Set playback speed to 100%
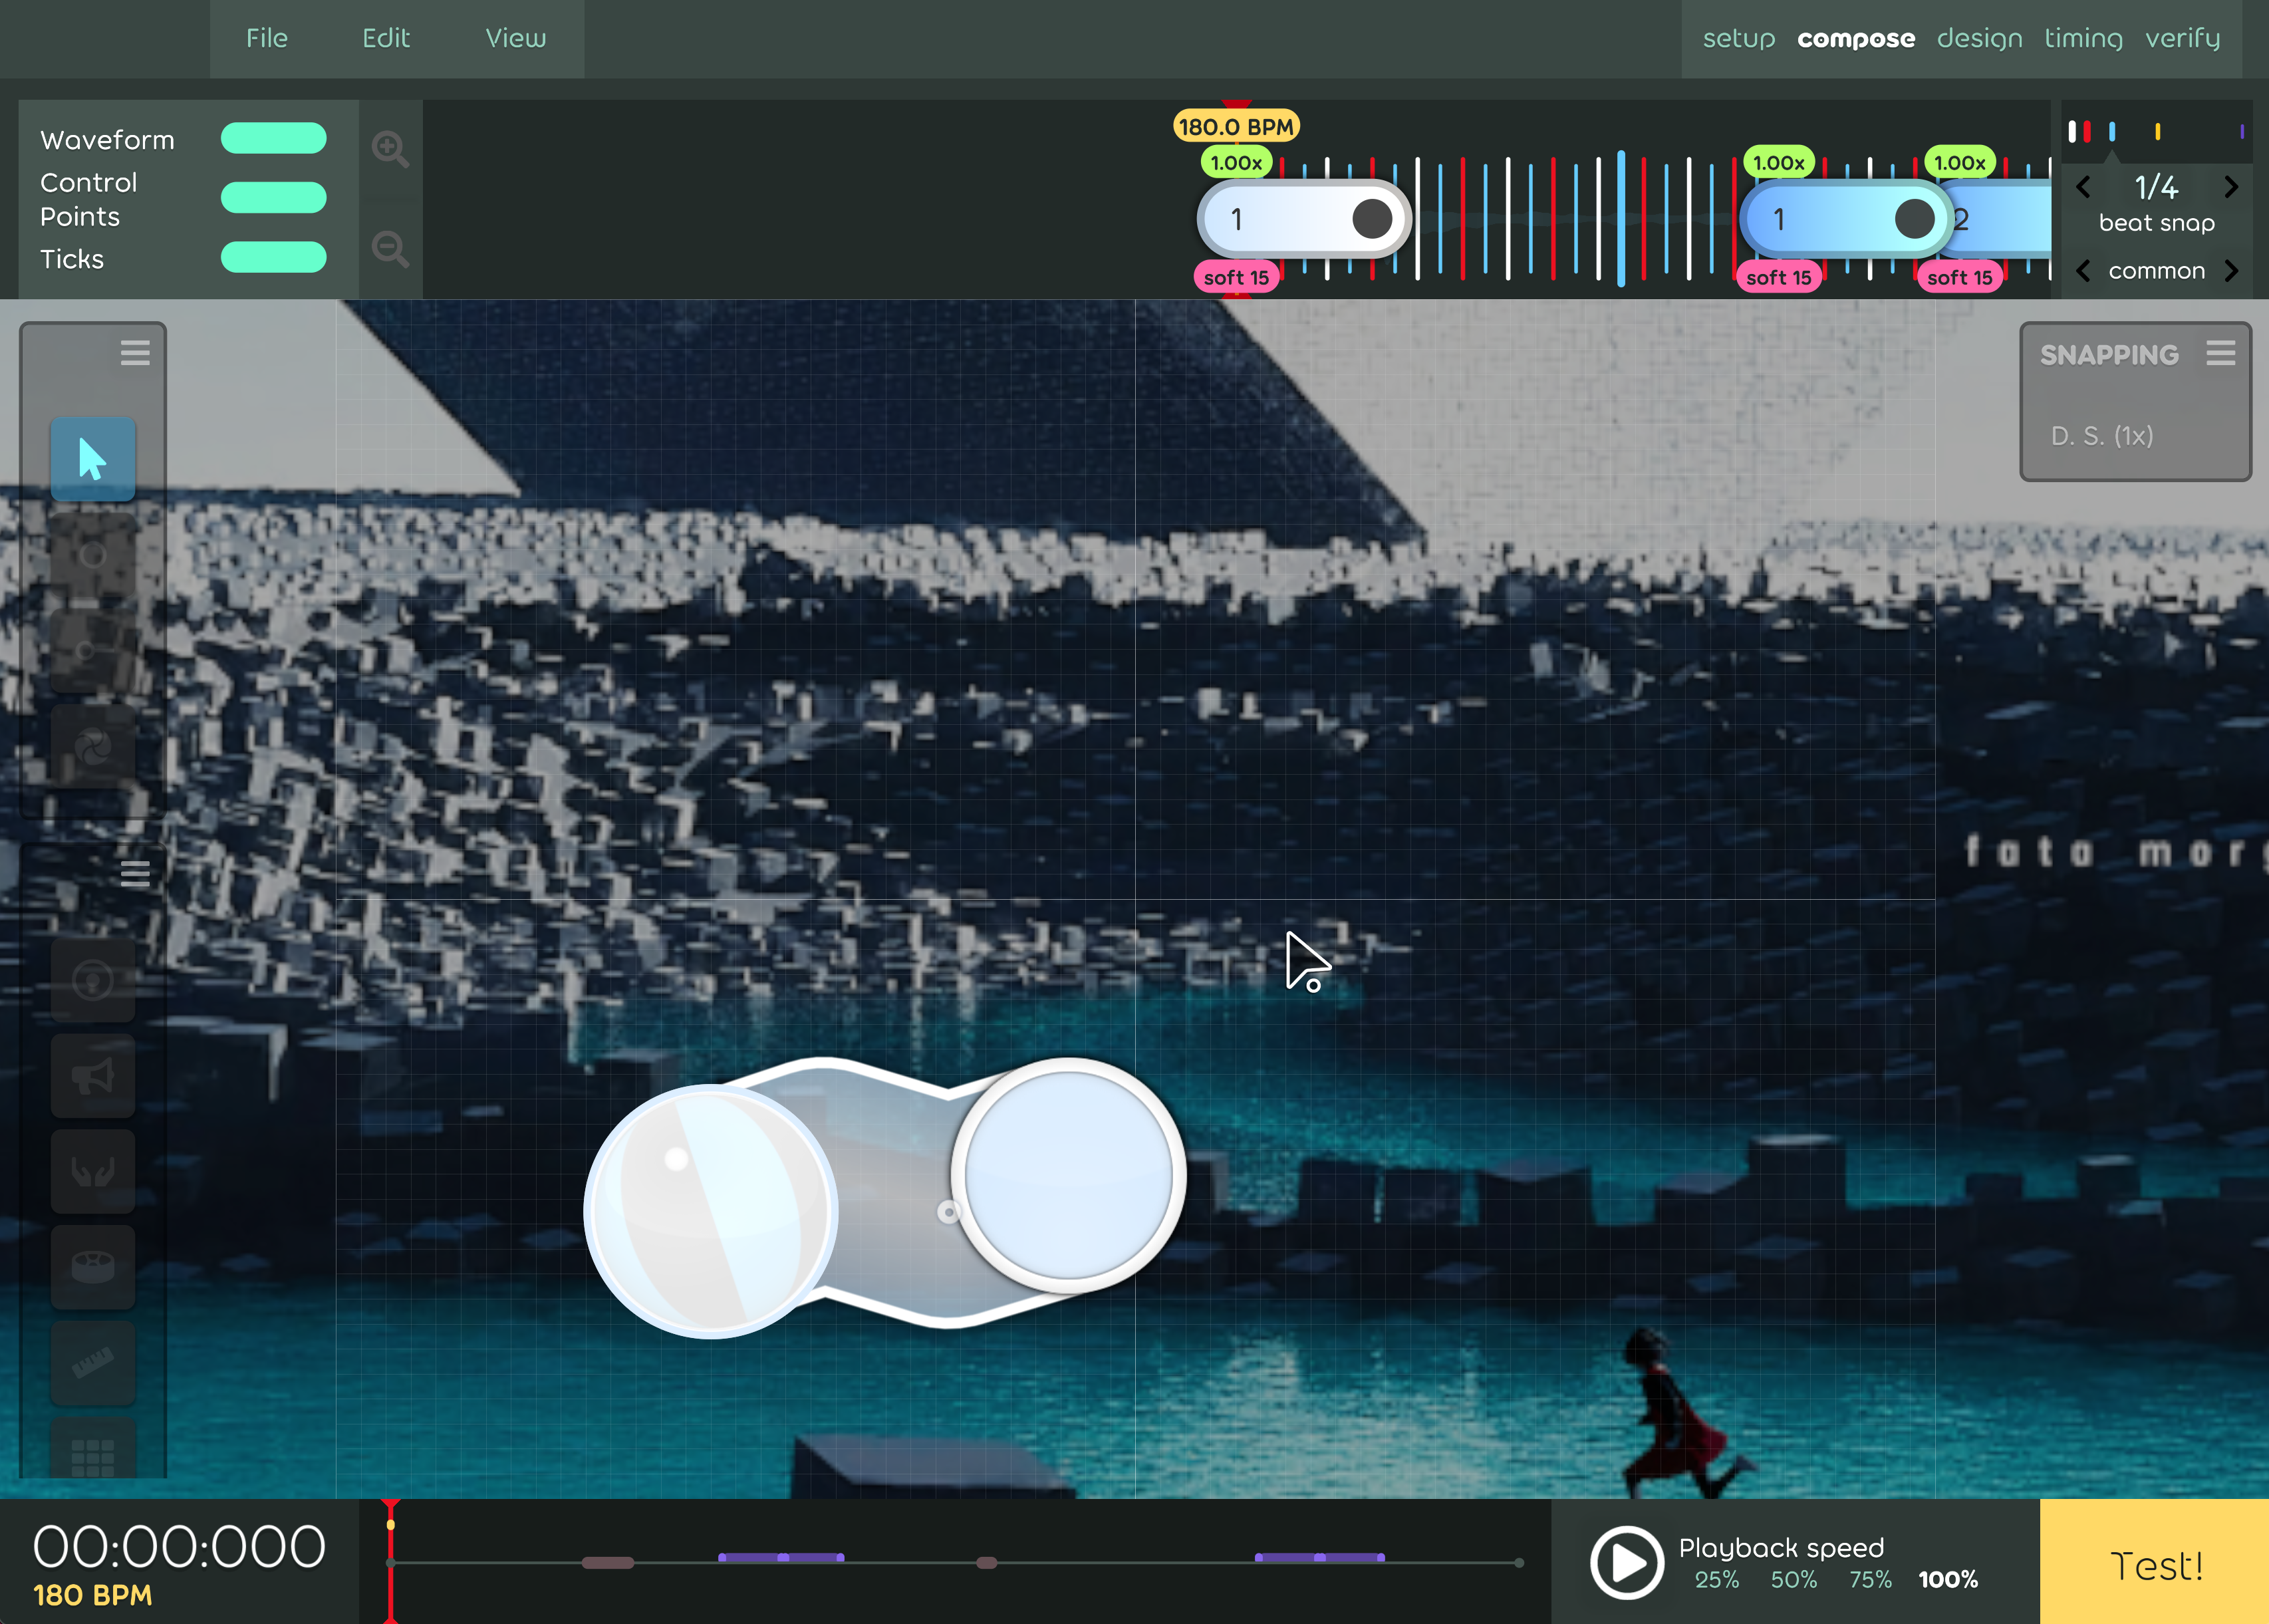The width and height of the screenshot is (2269, 1624). point(1948,1580)
